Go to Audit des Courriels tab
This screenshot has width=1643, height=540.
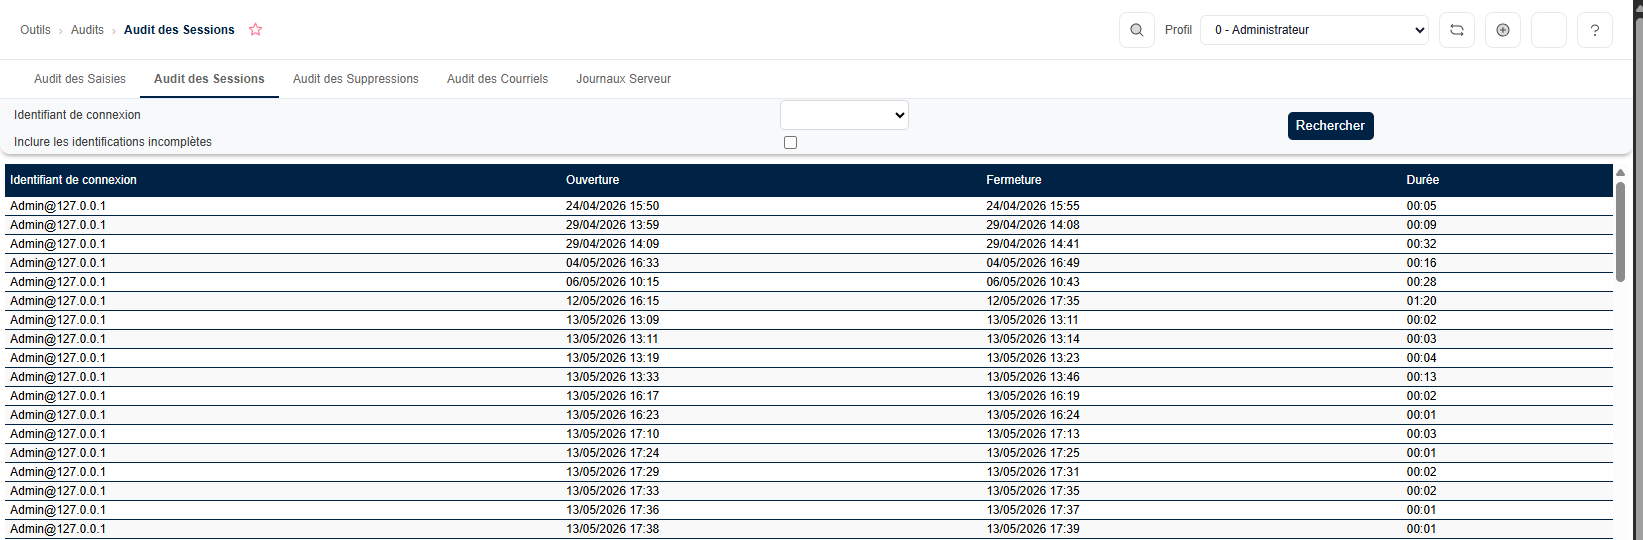(497, 79)
